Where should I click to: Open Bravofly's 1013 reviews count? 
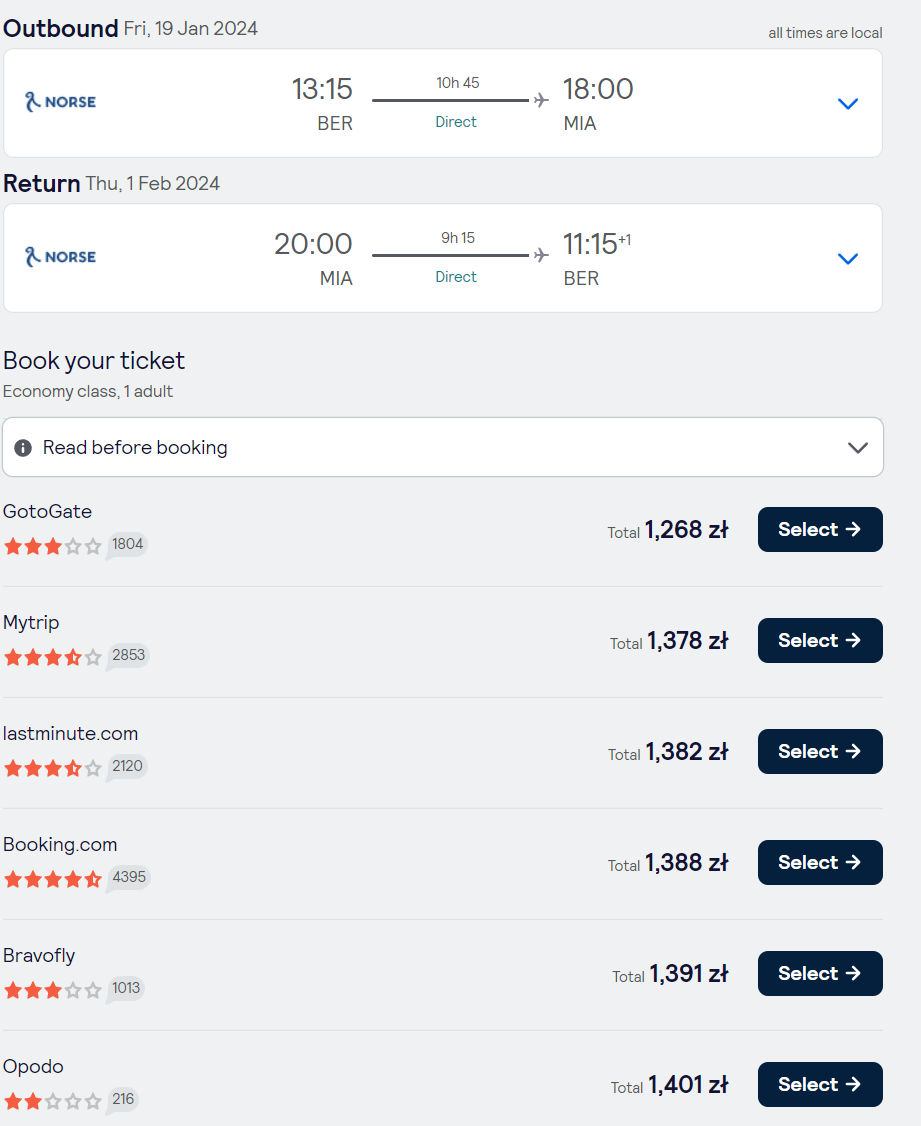click(x=126, y=988)
